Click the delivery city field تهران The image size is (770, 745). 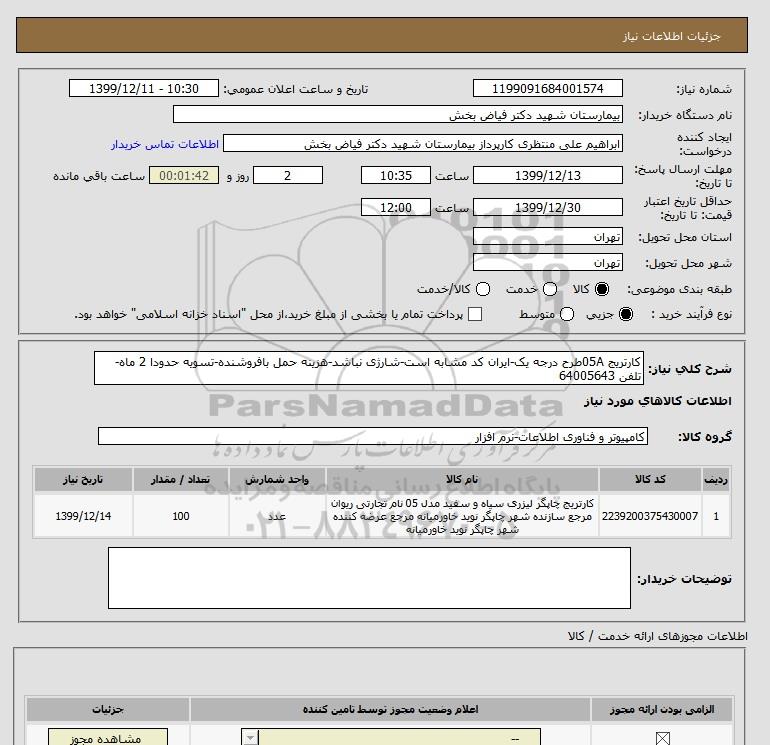(x=548, y=263)
